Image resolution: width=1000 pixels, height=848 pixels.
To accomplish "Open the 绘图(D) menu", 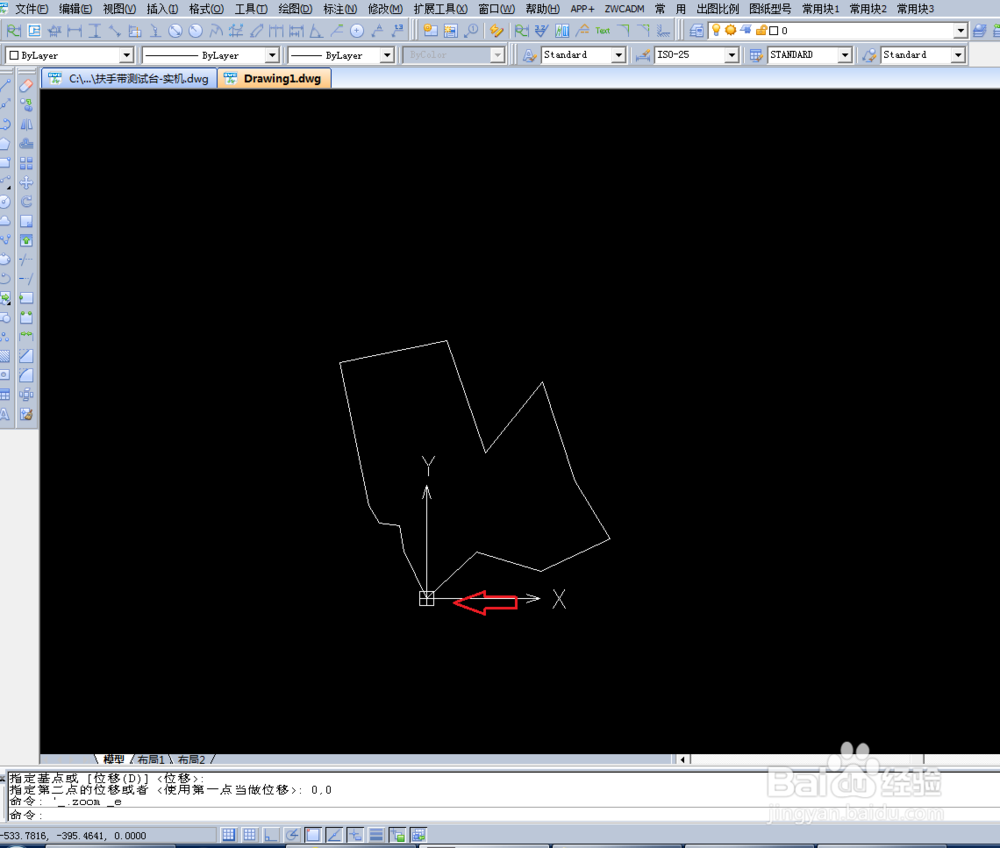I will point(295,9).
